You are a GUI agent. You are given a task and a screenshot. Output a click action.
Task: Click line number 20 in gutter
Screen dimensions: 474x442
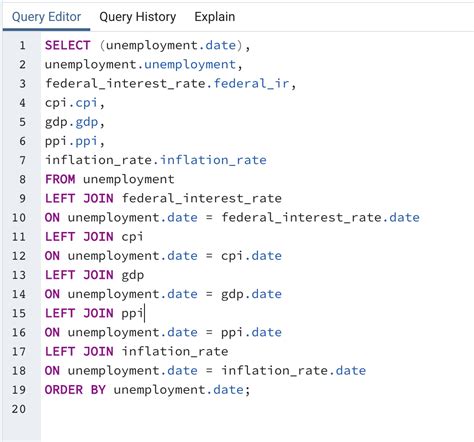pyautogui.click(x=19, y=409)
